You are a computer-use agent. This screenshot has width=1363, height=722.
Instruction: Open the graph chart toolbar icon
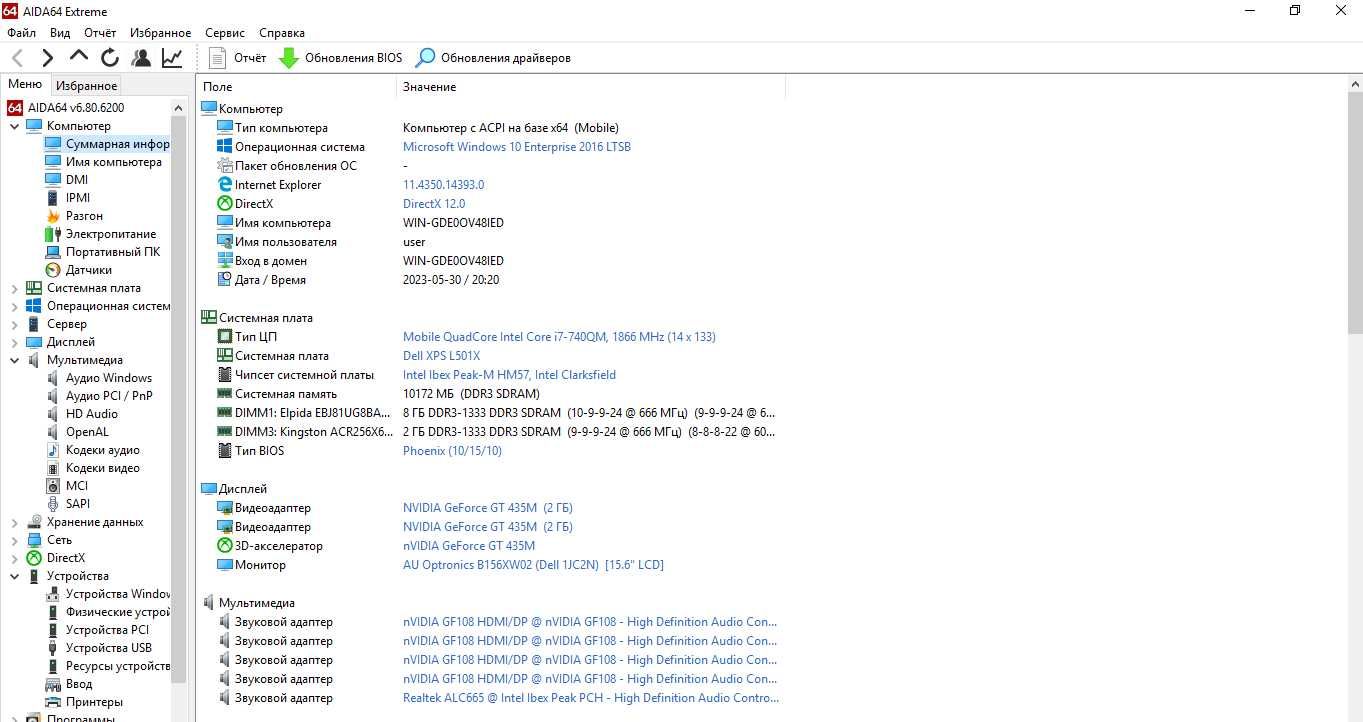[172, 58]
